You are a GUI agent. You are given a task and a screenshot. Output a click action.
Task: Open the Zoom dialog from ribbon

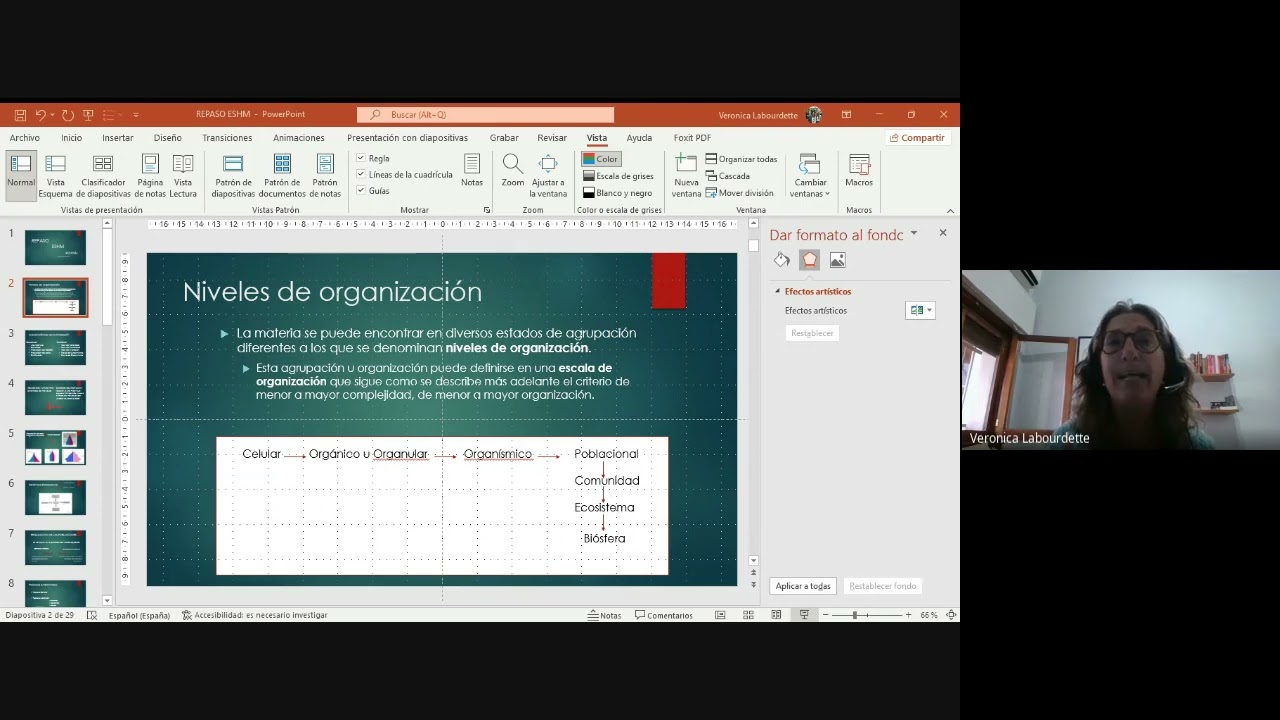click(513, 171)
